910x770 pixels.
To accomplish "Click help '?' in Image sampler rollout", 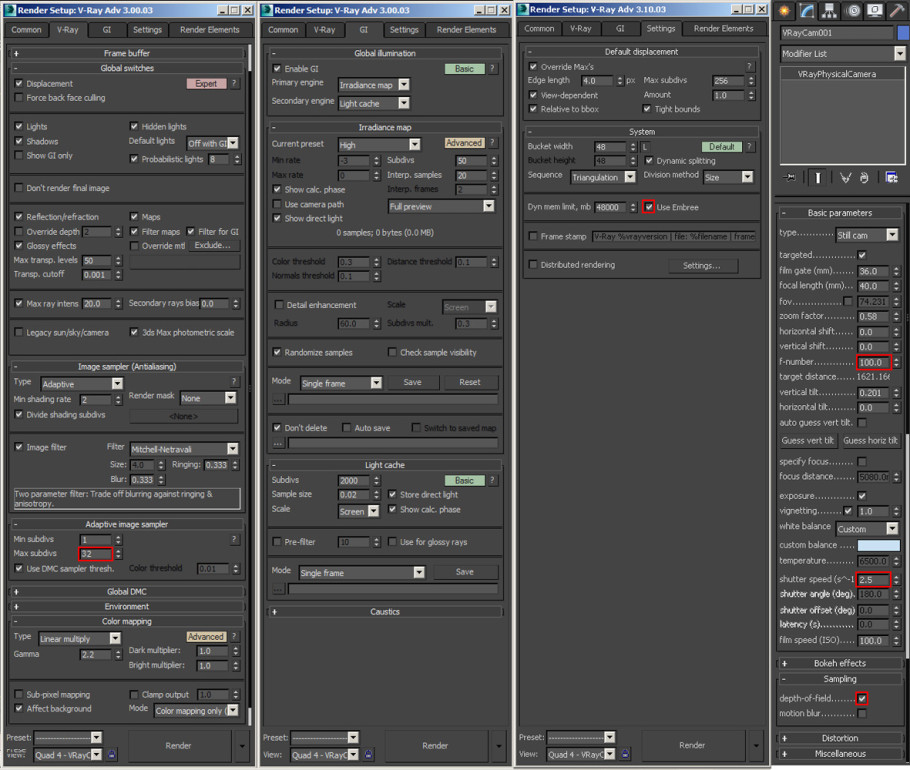I will coord(234,381).
